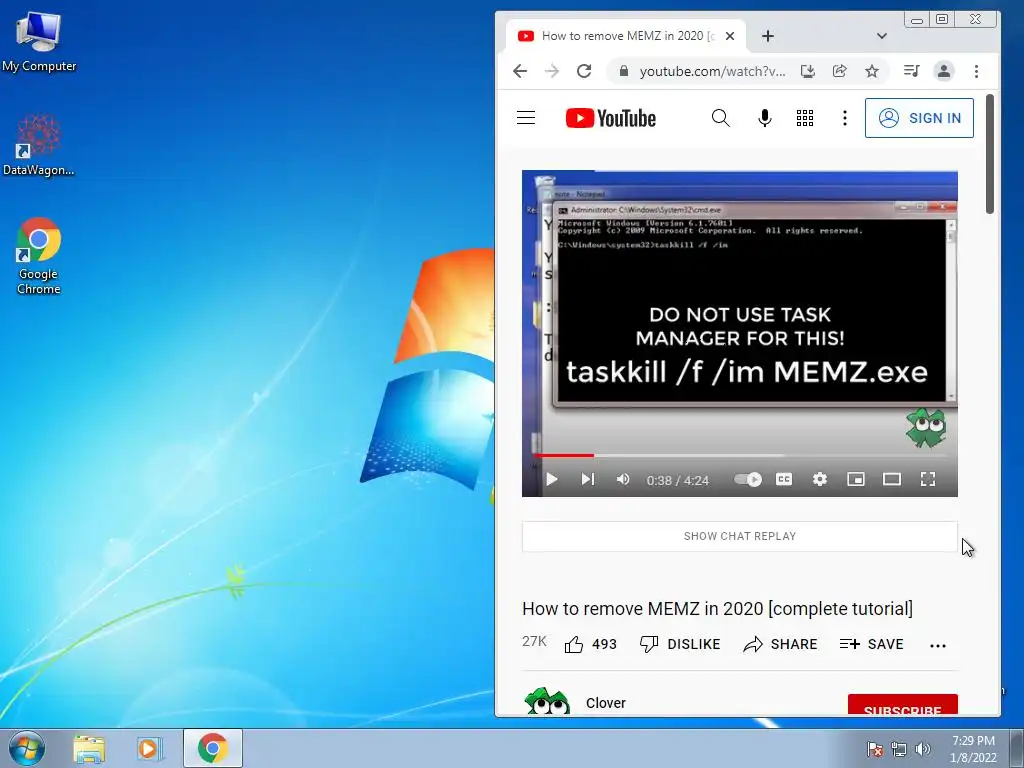
Task: Click Chrome taskbar button
Action: pyautogui.click(x=213, y=748)
